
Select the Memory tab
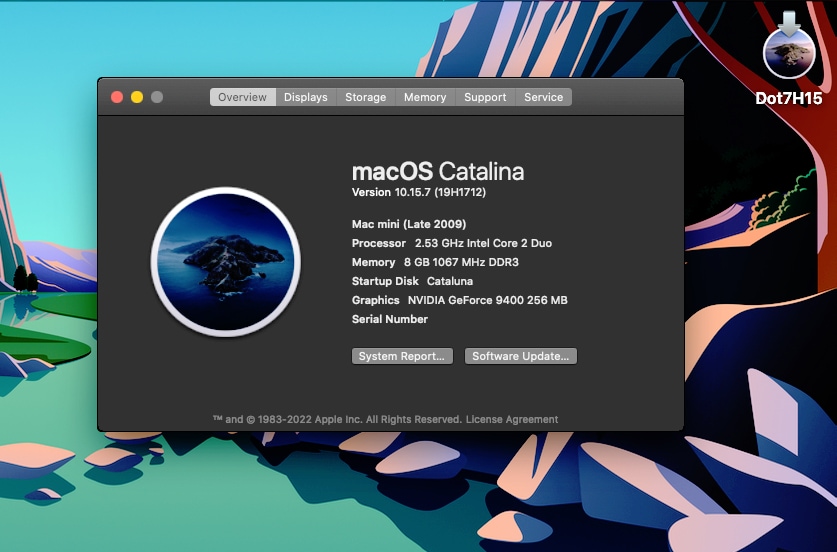coord(425,97)
